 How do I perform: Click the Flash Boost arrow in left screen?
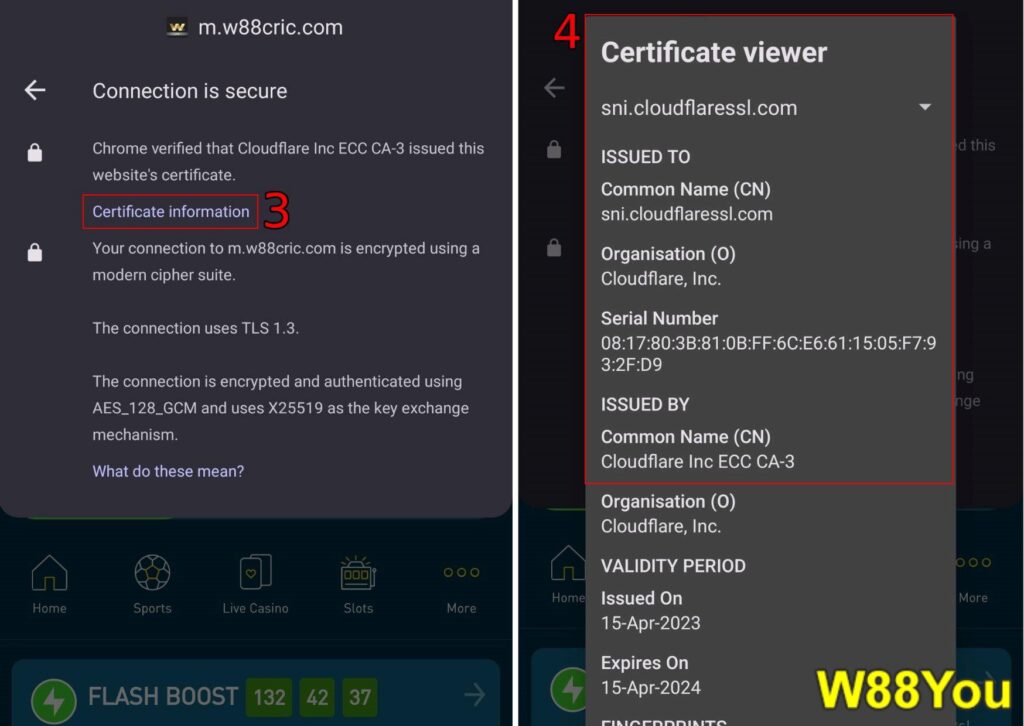pyautogui.click(x=475, y=695)
